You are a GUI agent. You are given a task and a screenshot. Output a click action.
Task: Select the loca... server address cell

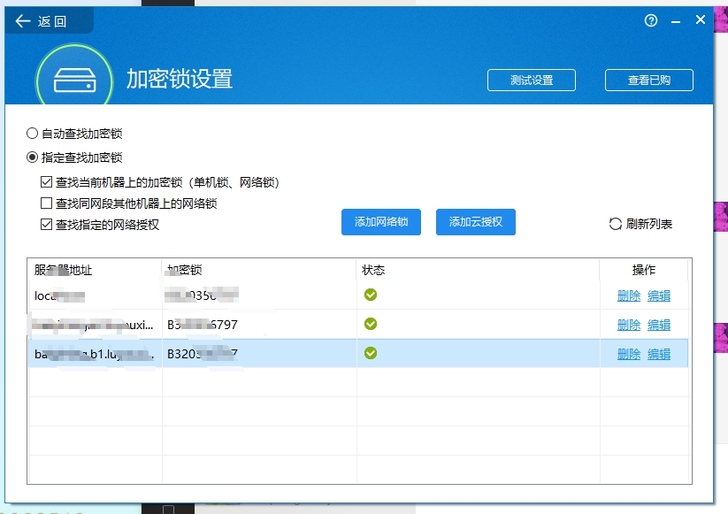click(95, 295)
